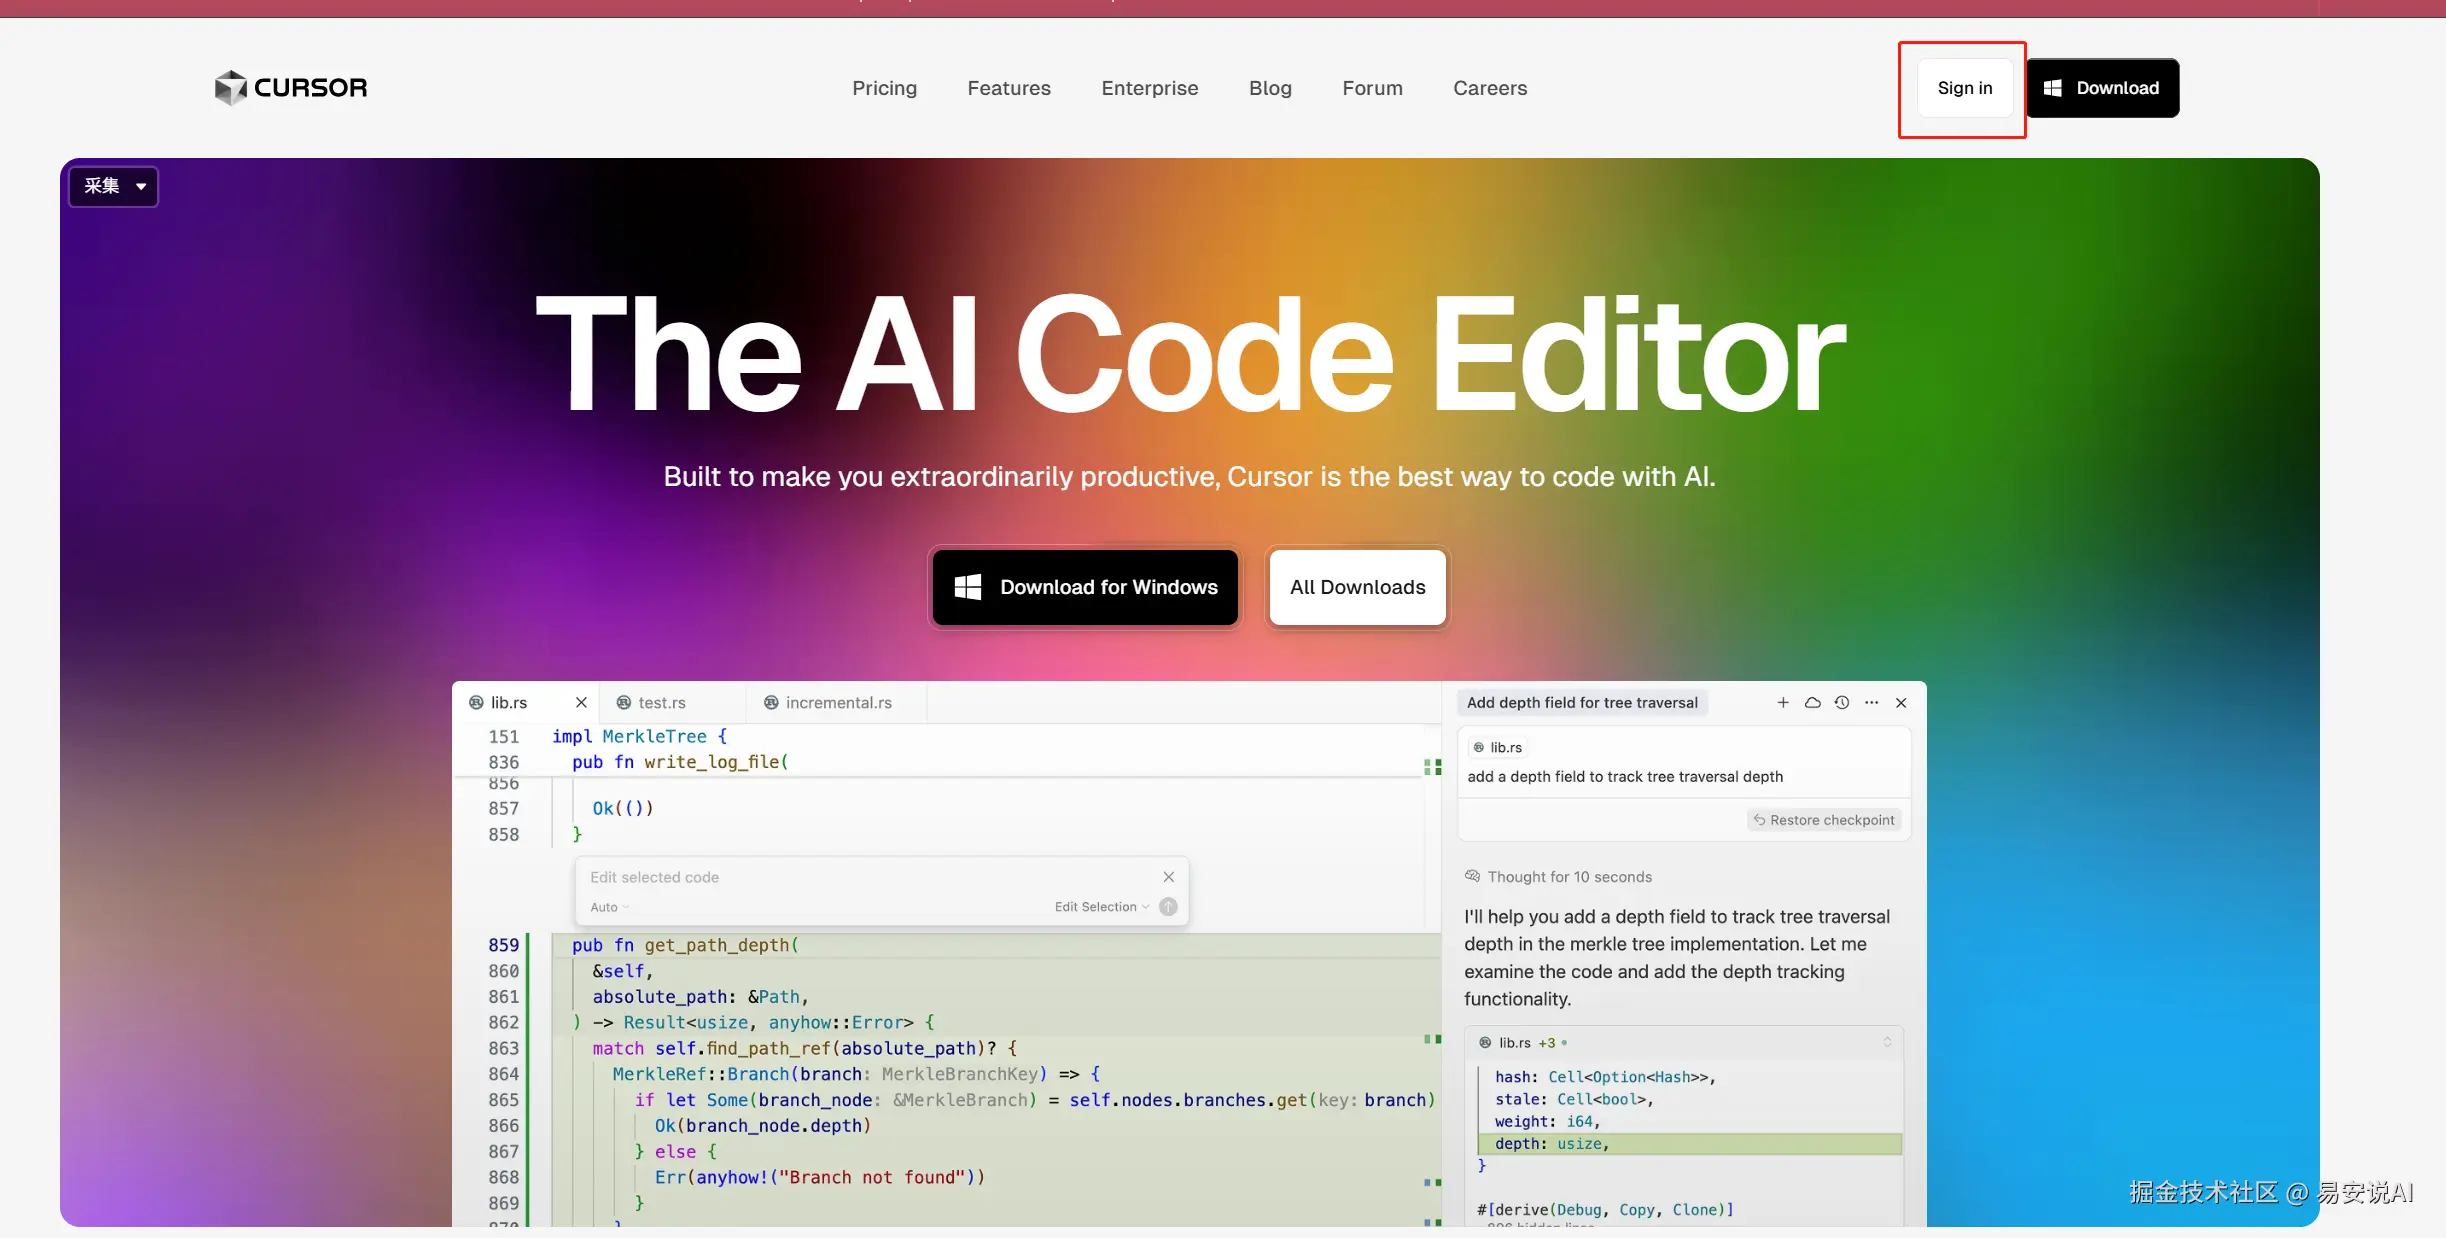Click the brain icon beside Thought text
The image size is (2446, 1238).
pos(1472,877)
